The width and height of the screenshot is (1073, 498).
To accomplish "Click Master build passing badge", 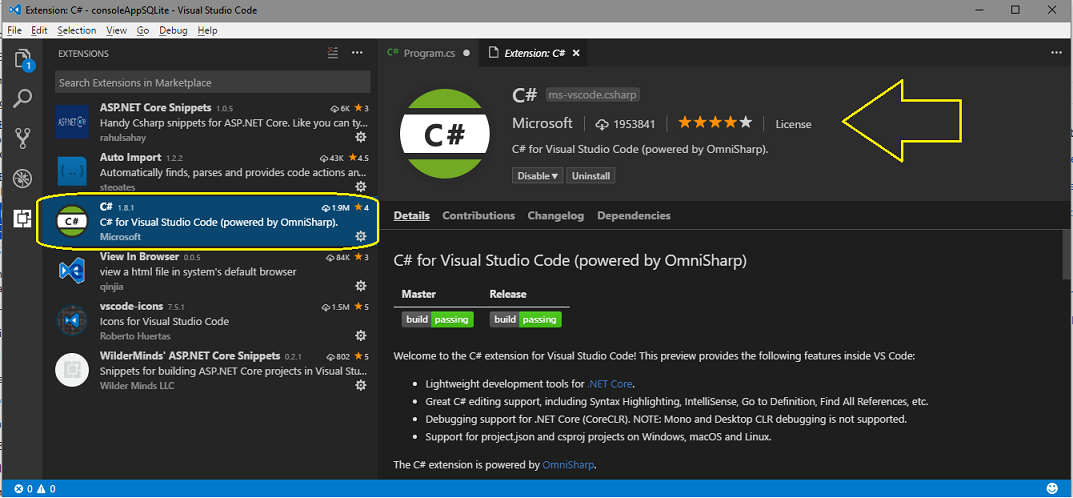I will [437, 319].
